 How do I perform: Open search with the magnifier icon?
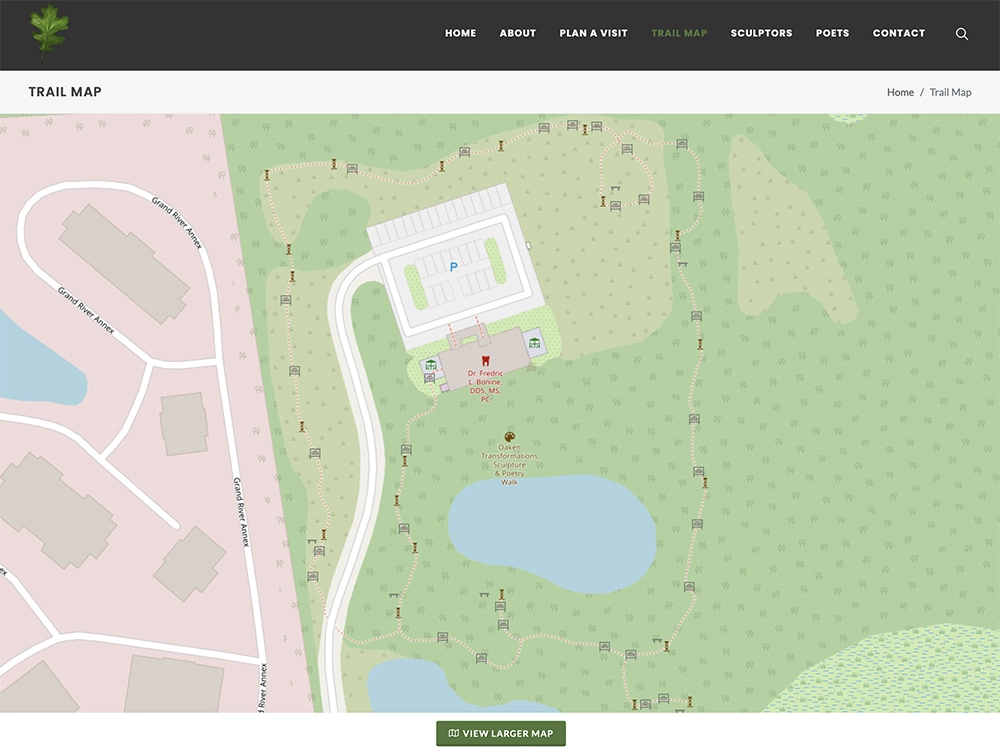coord(961,34)
